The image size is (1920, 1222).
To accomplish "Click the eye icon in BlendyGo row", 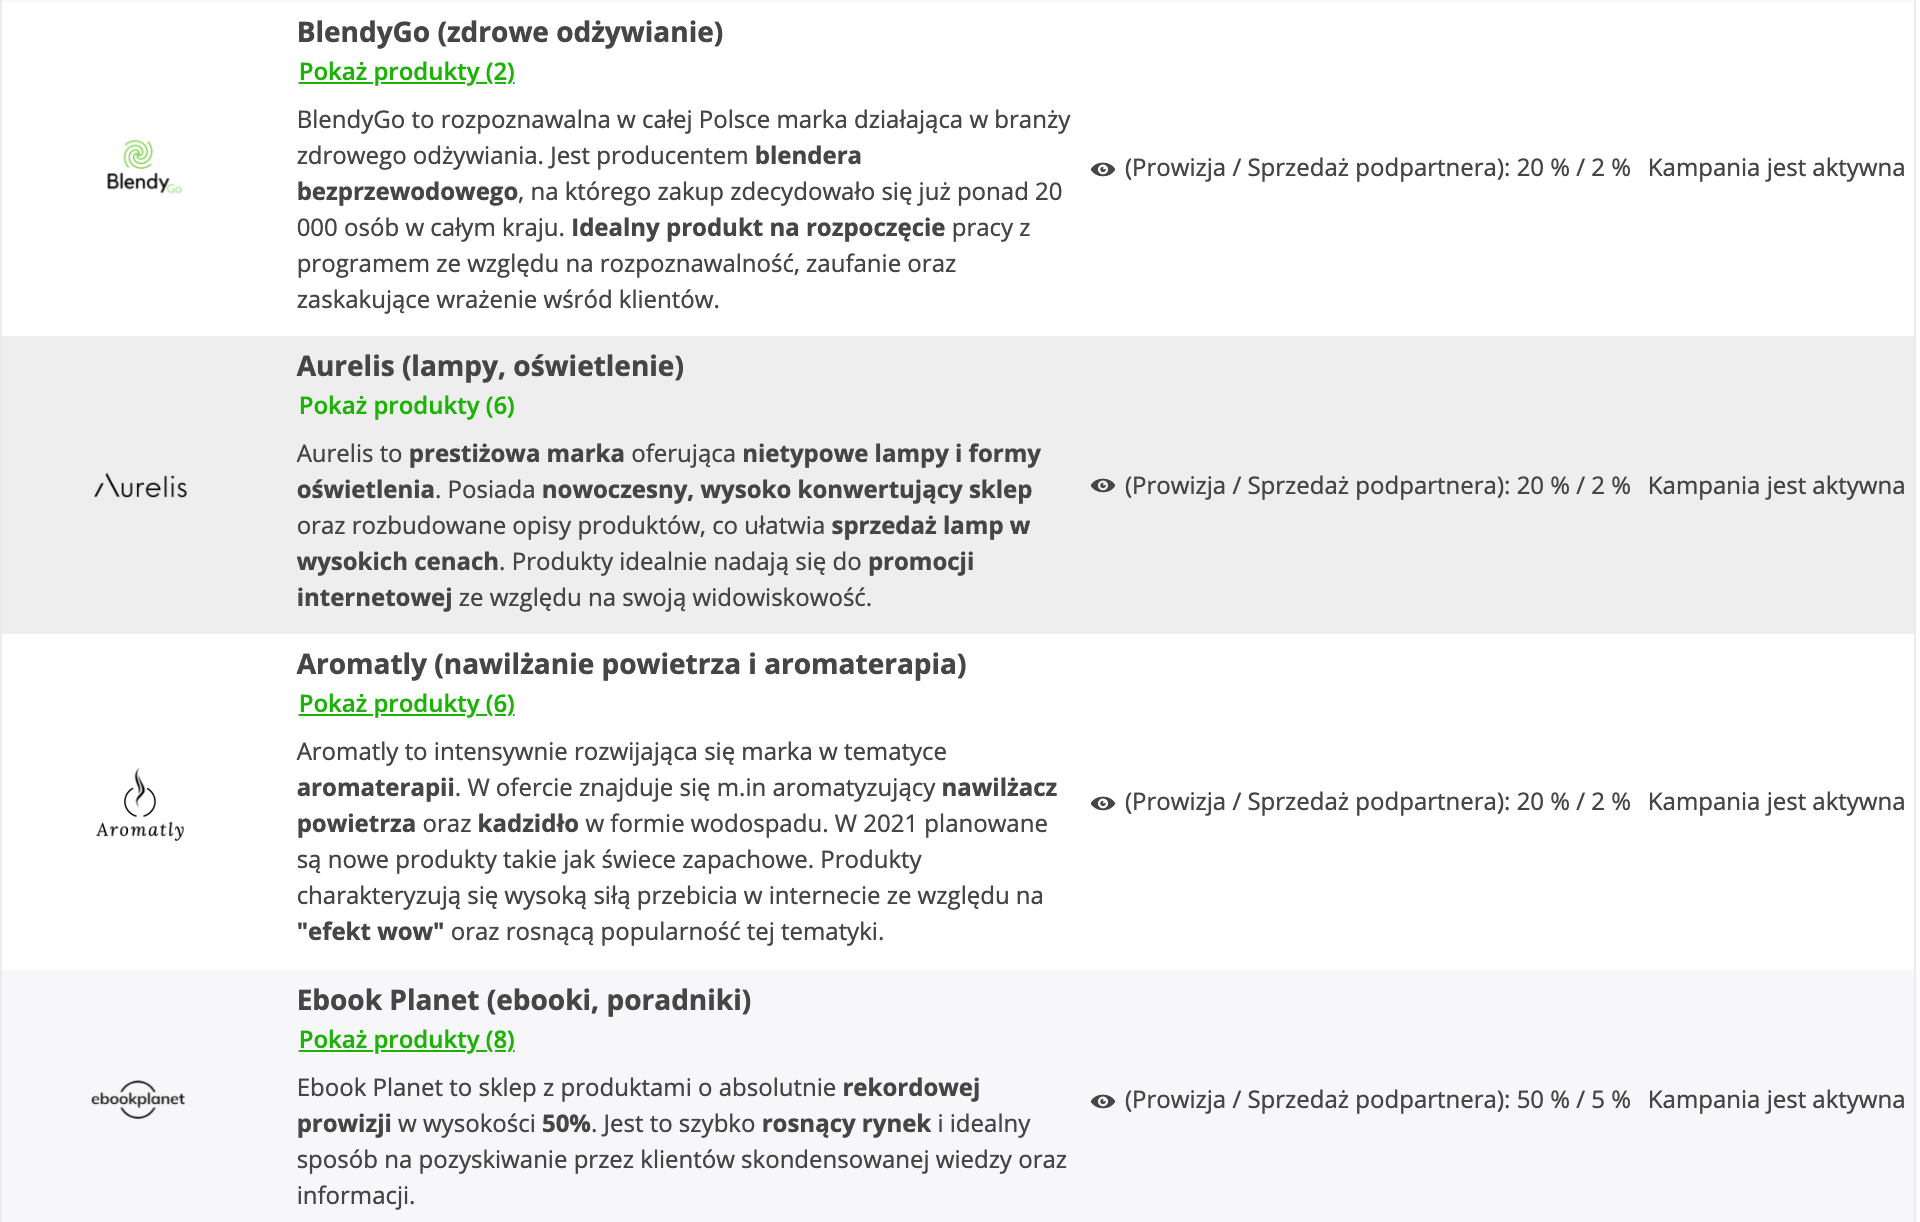I will tap(1103, 169).
